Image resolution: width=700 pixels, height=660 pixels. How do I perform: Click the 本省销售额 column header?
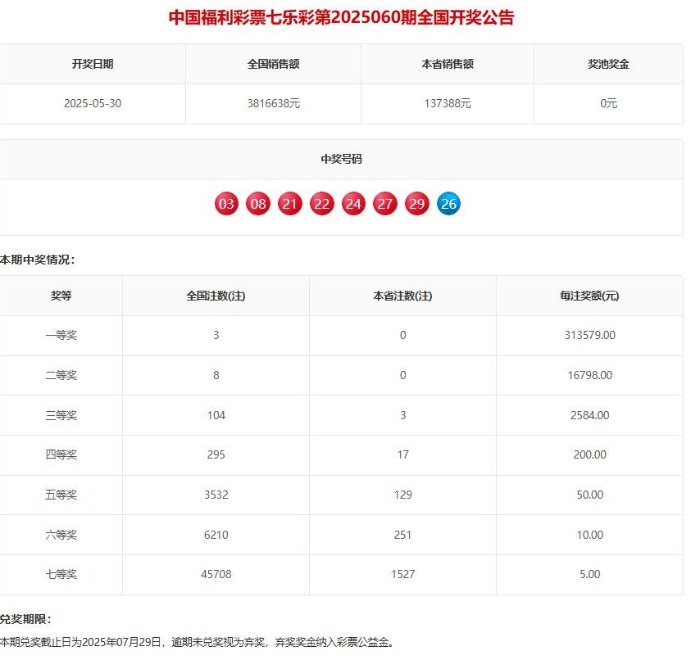click(447, 64)
